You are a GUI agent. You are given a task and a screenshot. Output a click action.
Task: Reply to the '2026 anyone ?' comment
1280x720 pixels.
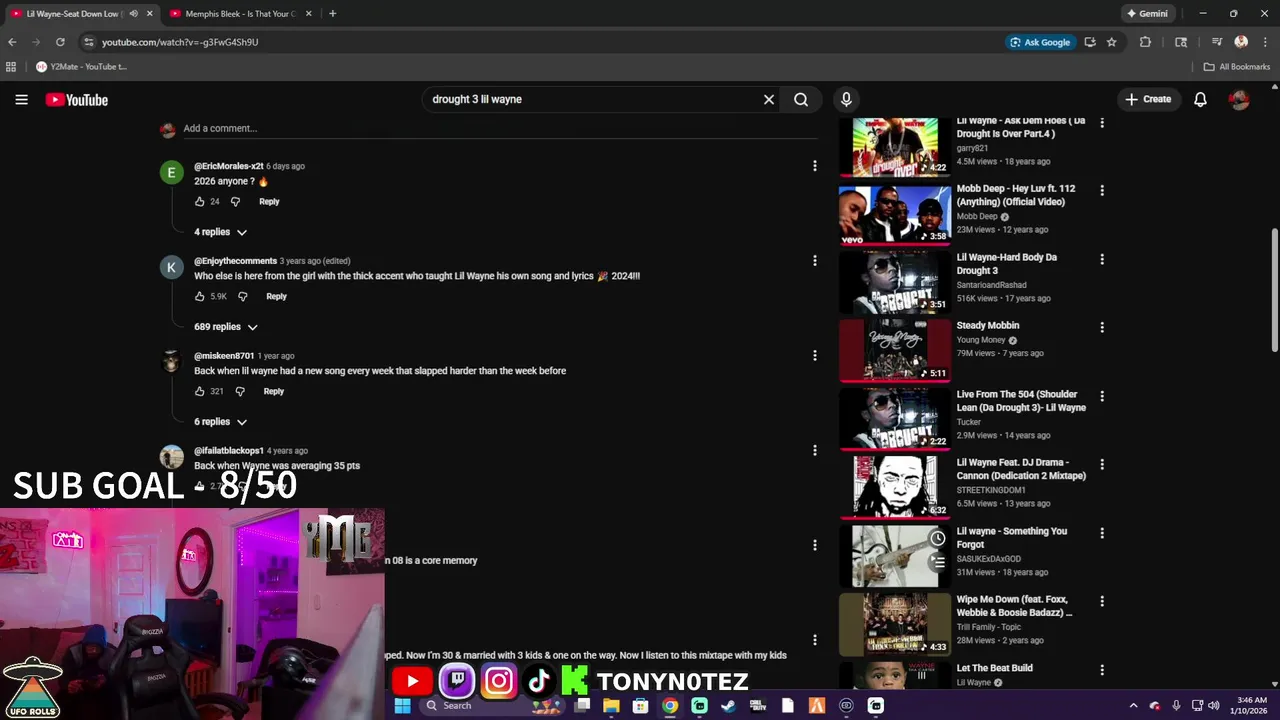269,201
